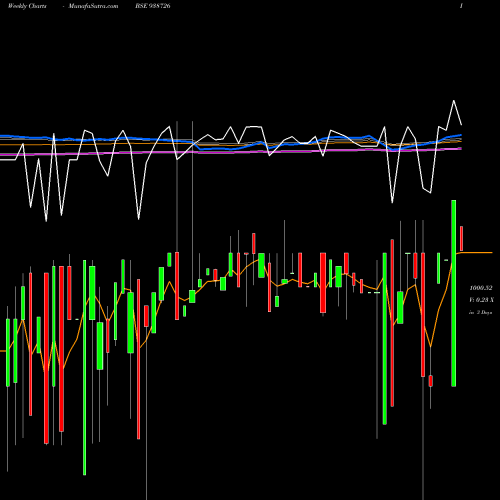Screen dimensions: 500x500
Task: Click the 'MunafaSutra.com' label
Action: [x=93, y=6]
